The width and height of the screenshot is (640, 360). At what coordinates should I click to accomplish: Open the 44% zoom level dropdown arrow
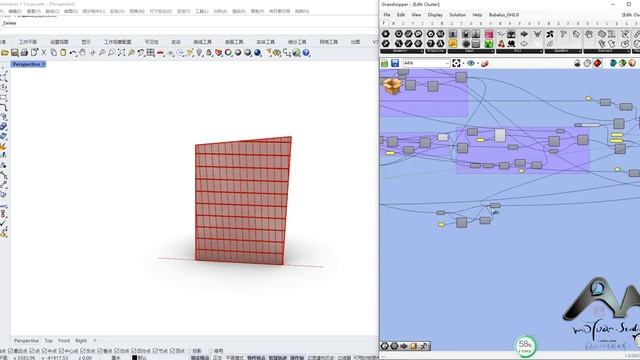pos(447,63)
